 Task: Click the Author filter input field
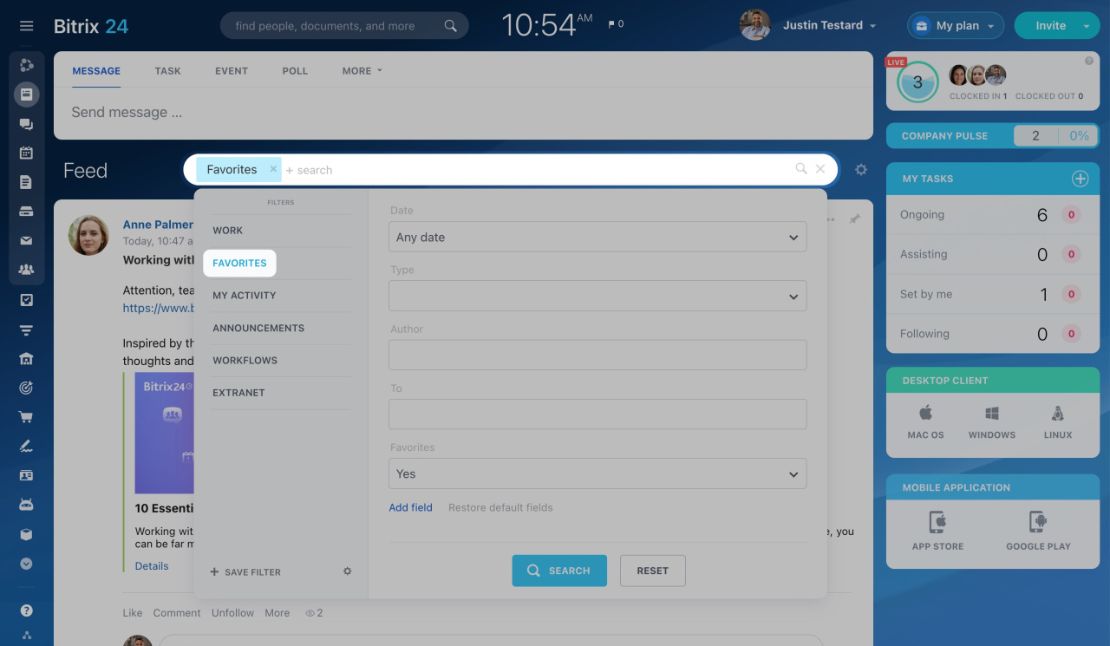click(x=597, y=355)
